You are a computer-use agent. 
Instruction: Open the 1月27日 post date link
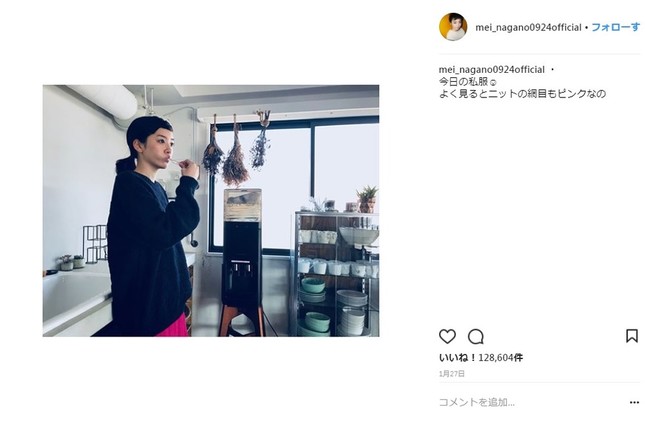pos(452,374)
